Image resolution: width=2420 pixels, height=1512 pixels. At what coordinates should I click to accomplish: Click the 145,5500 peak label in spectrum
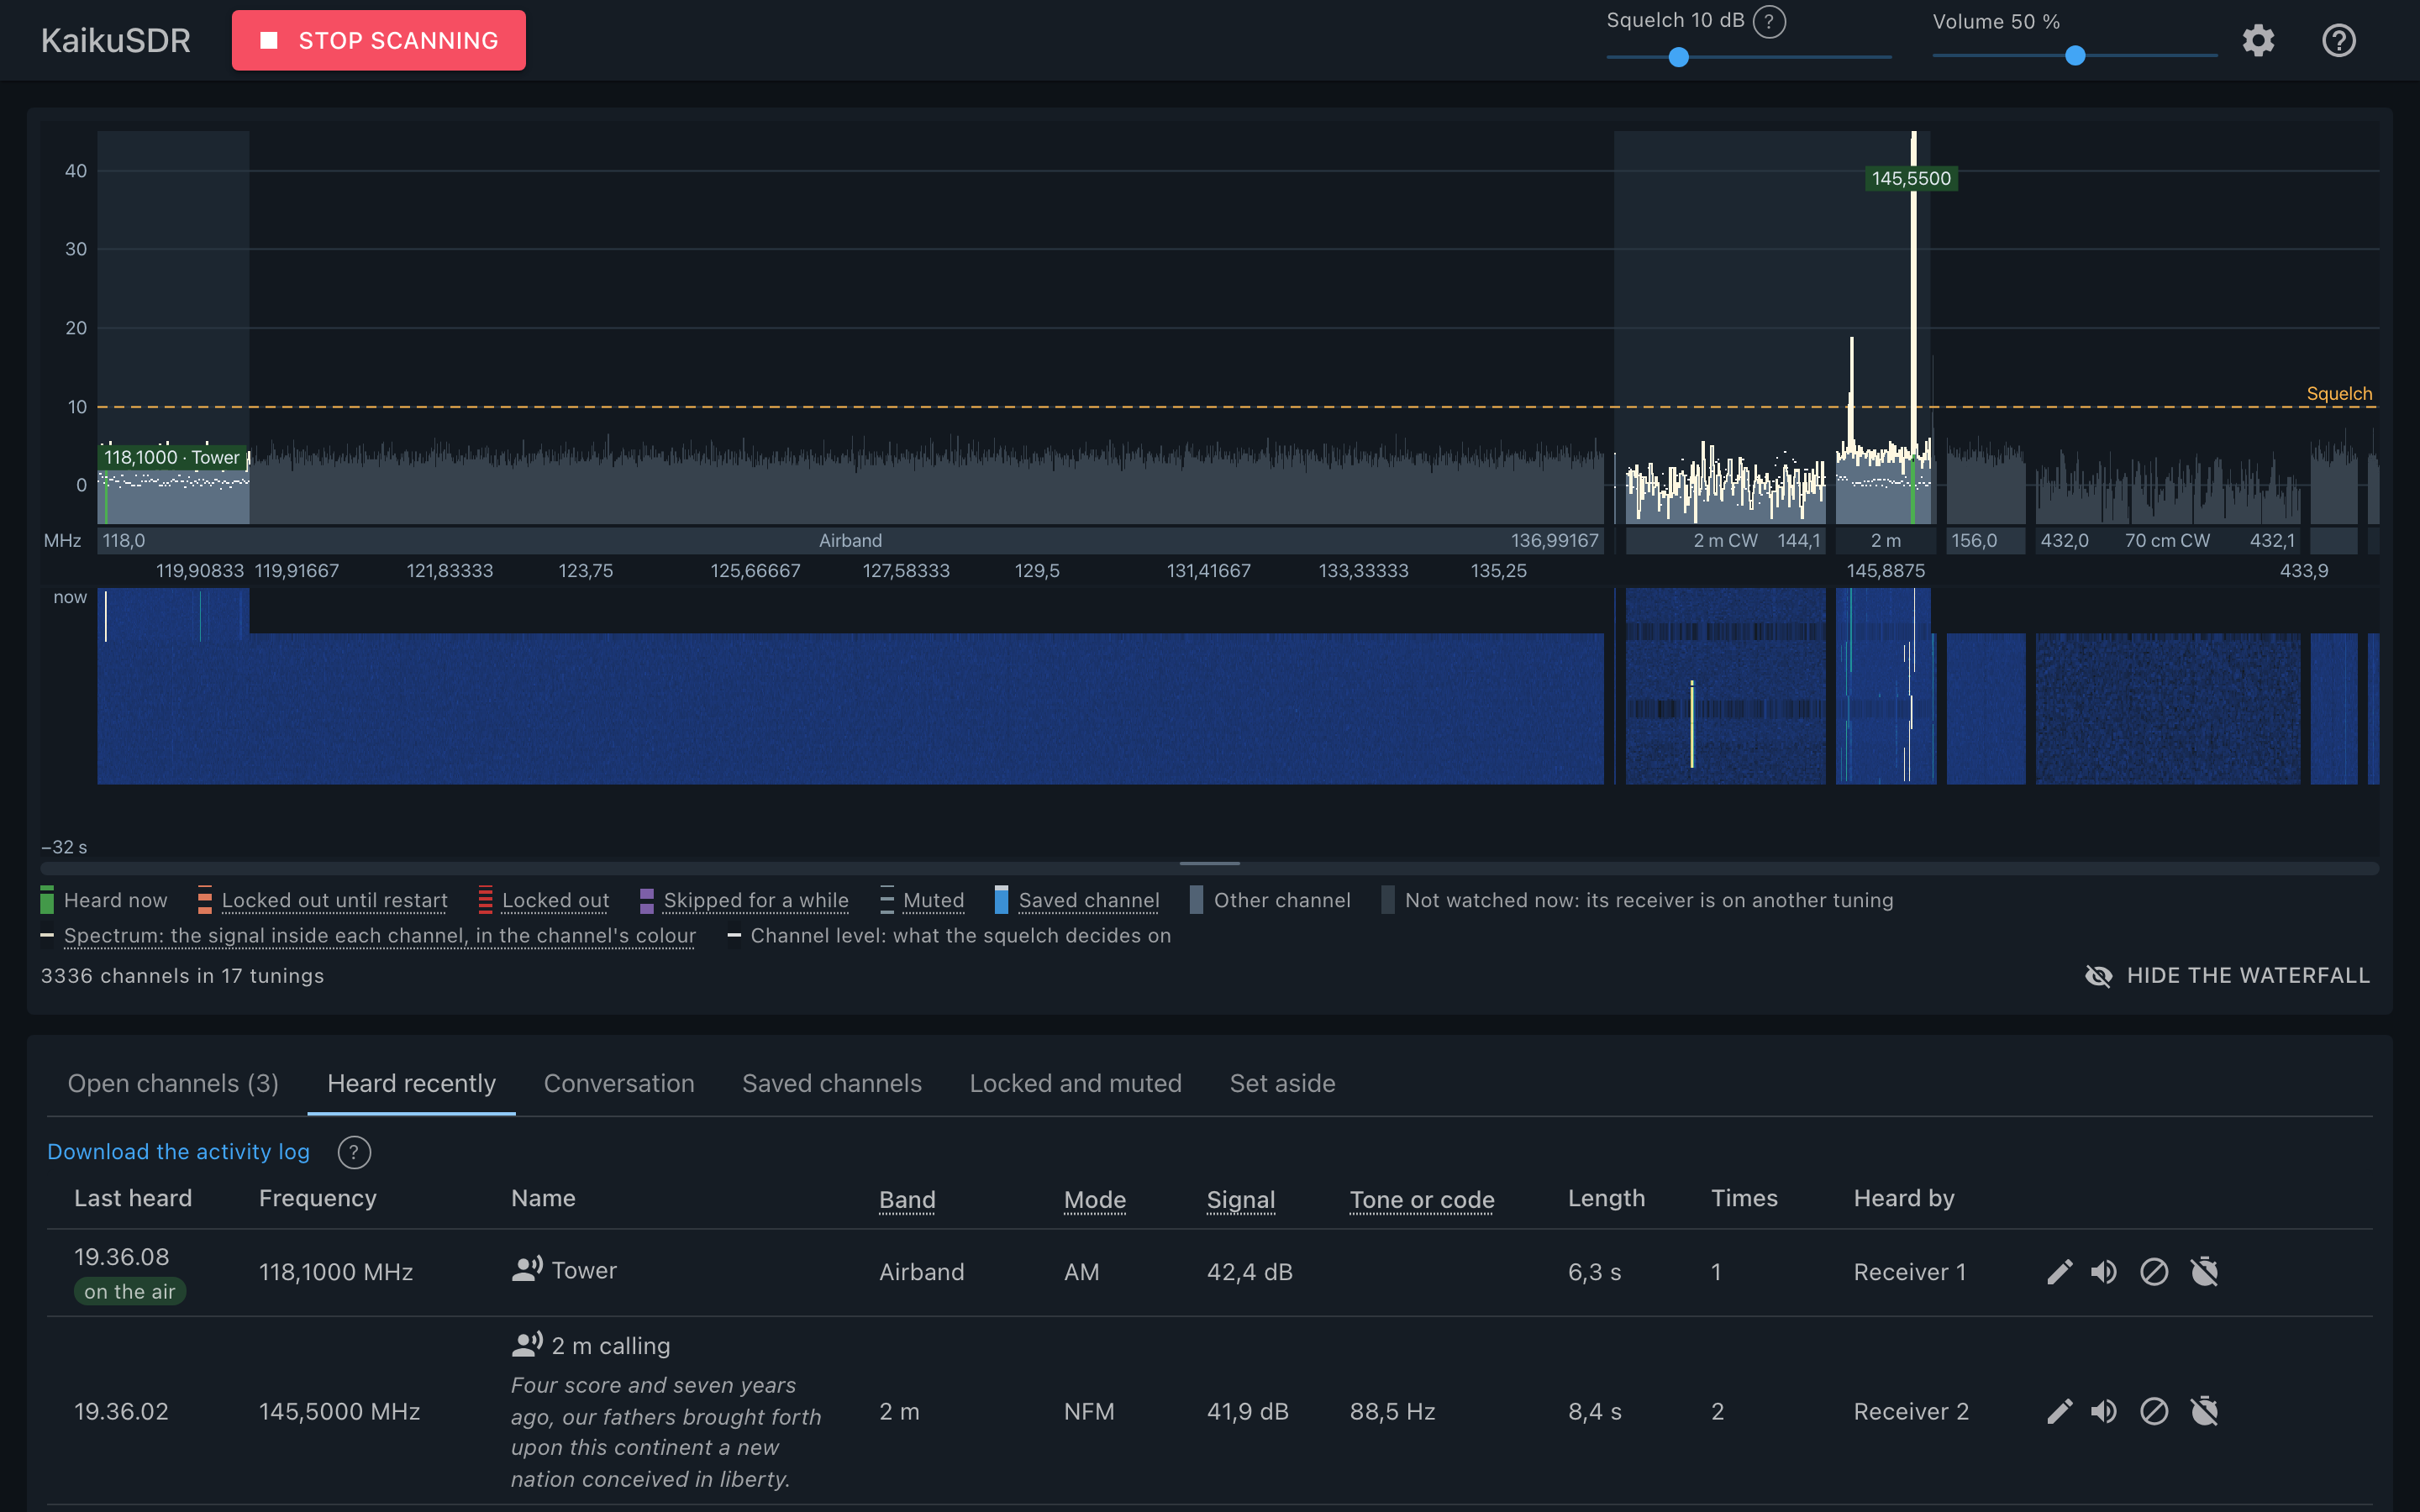click(1911, 179)
